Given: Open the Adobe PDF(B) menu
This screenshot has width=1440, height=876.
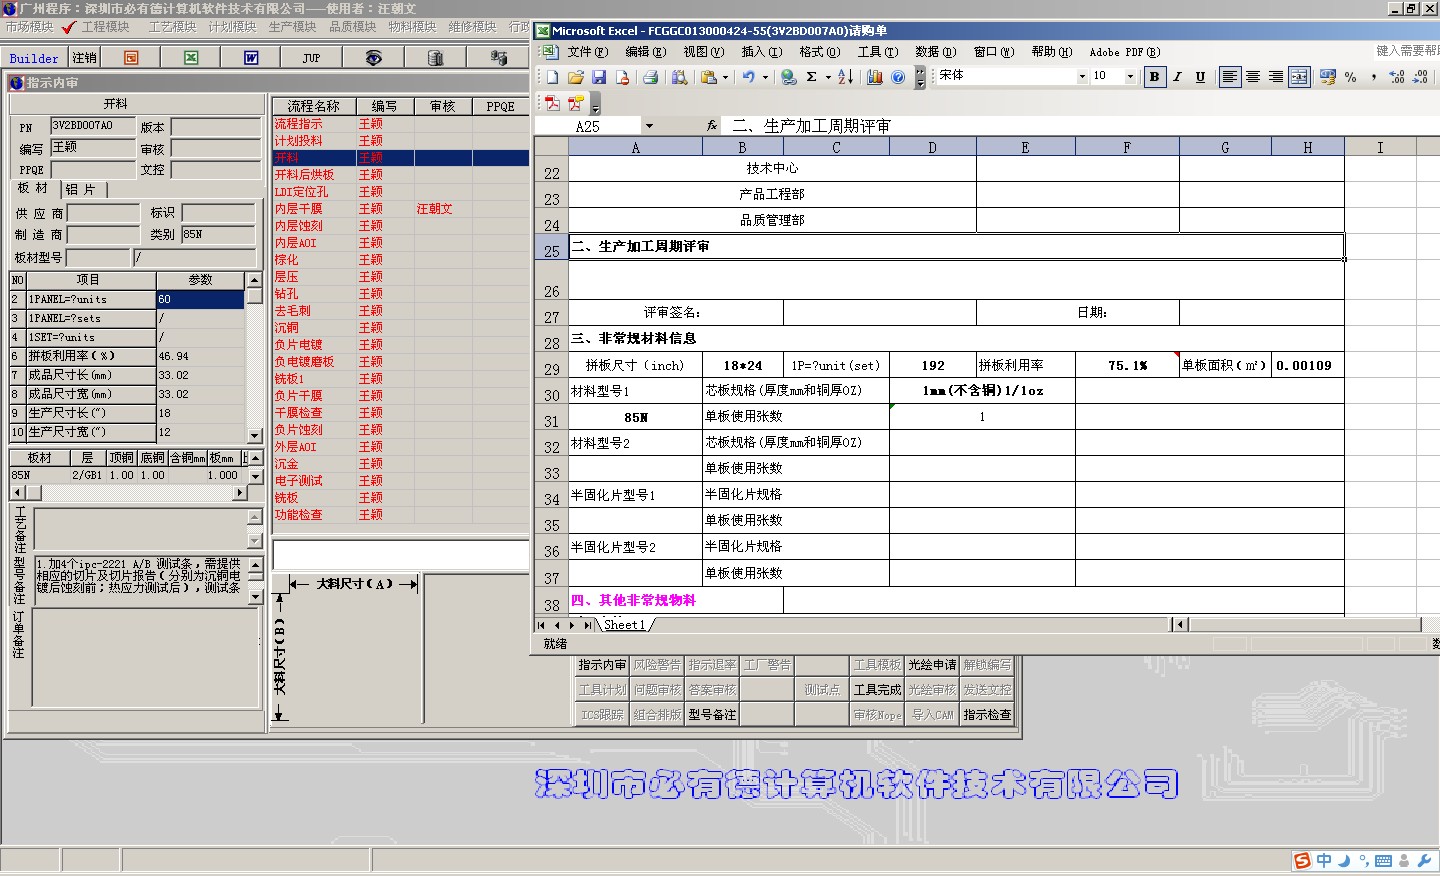Looking at the screenshot, I should coord(1124,52).
